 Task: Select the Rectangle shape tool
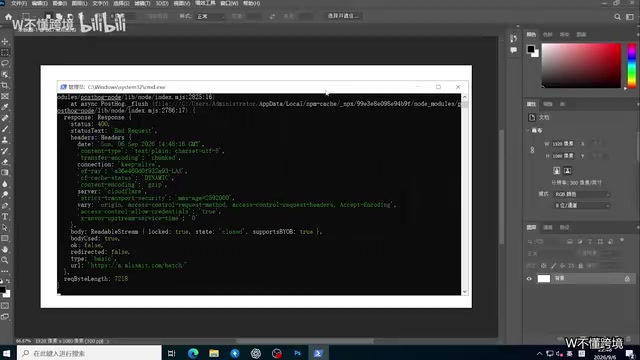5,238
